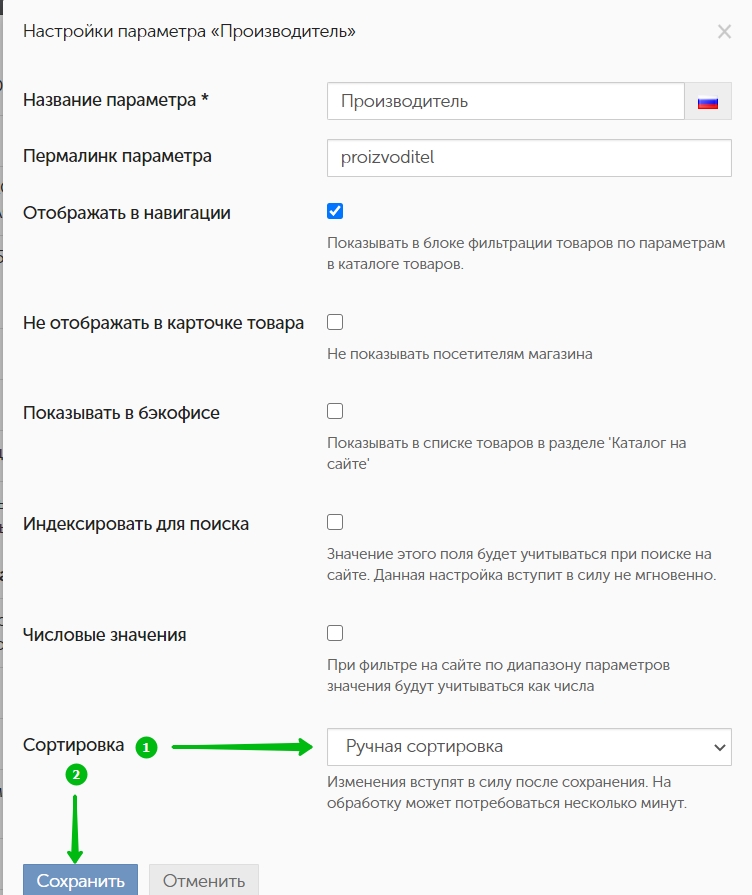Screen dimensions: 752x895
Task: Check the «Числовые значения» checkbox
Action: pyautogui.click(x=335, y=633)
